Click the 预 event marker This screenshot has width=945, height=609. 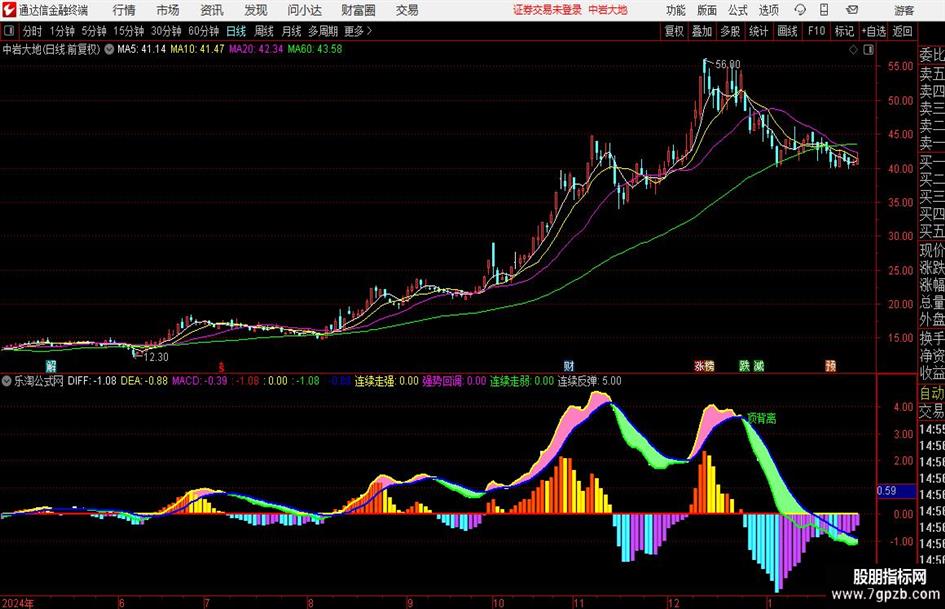point(830,365)
